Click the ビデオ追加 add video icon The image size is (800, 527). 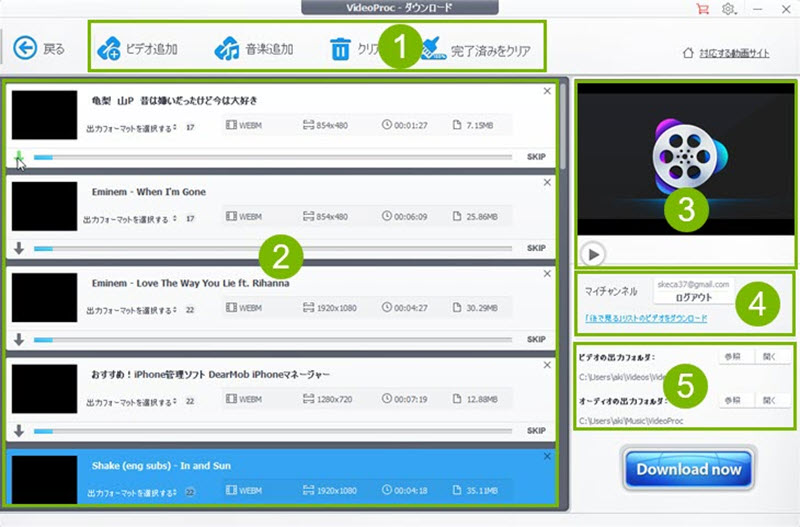click(x=109, y=49)
